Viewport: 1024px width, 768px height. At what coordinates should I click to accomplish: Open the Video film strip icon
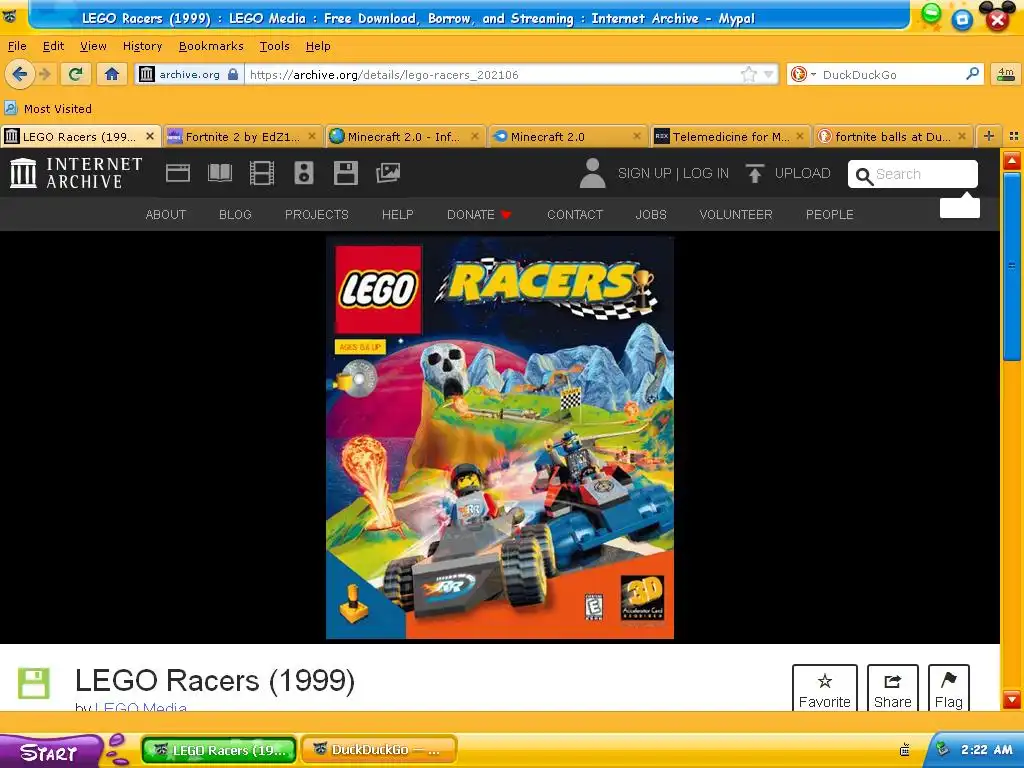(x=262, y=173)
